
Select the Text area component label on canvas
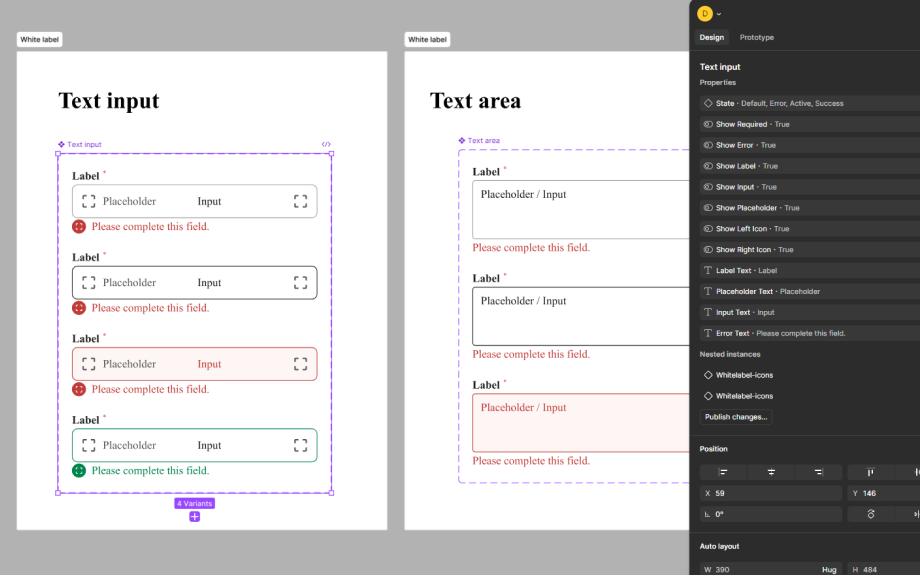point(479,141)
